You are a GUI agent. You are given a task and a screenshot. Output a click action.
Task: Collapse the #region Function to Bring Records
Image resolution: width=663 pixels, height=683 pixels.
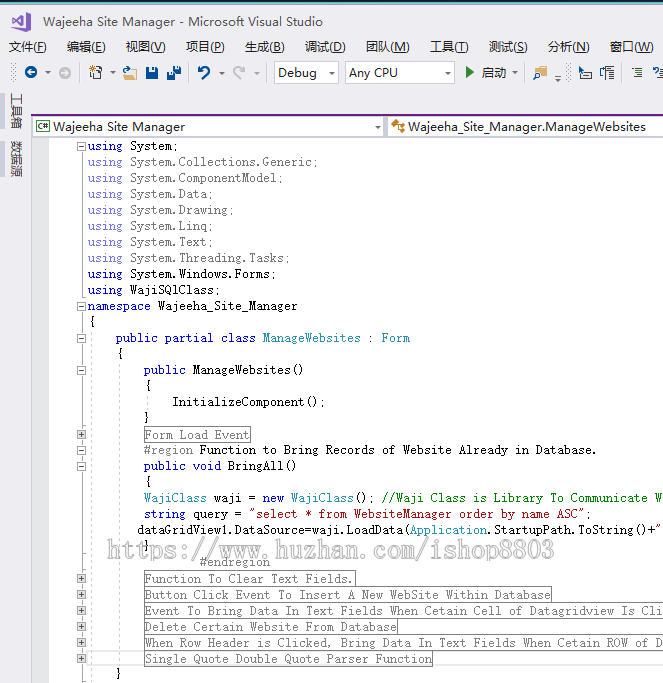pyautogui.click(x=81, y=450)
